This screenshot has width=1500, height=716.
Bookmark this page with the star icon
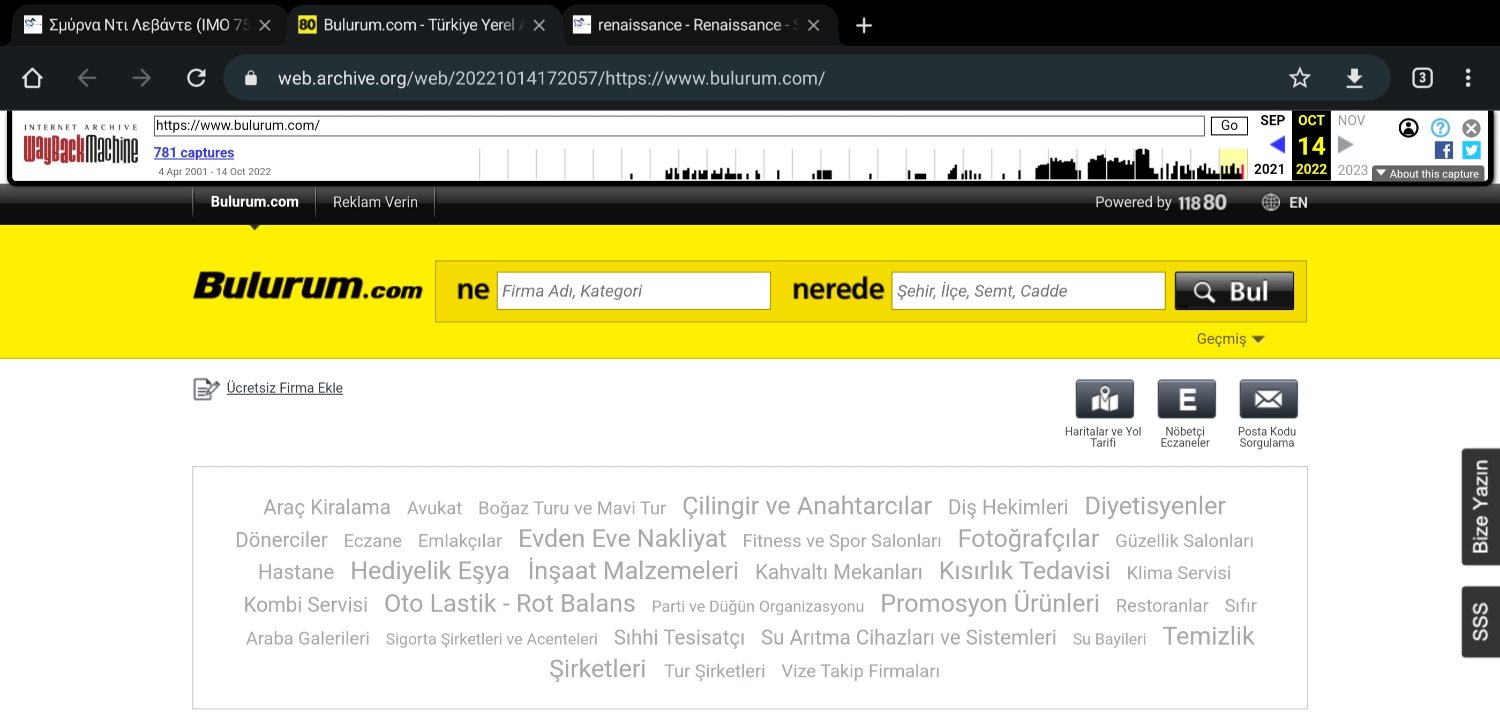coord(1299,78)
